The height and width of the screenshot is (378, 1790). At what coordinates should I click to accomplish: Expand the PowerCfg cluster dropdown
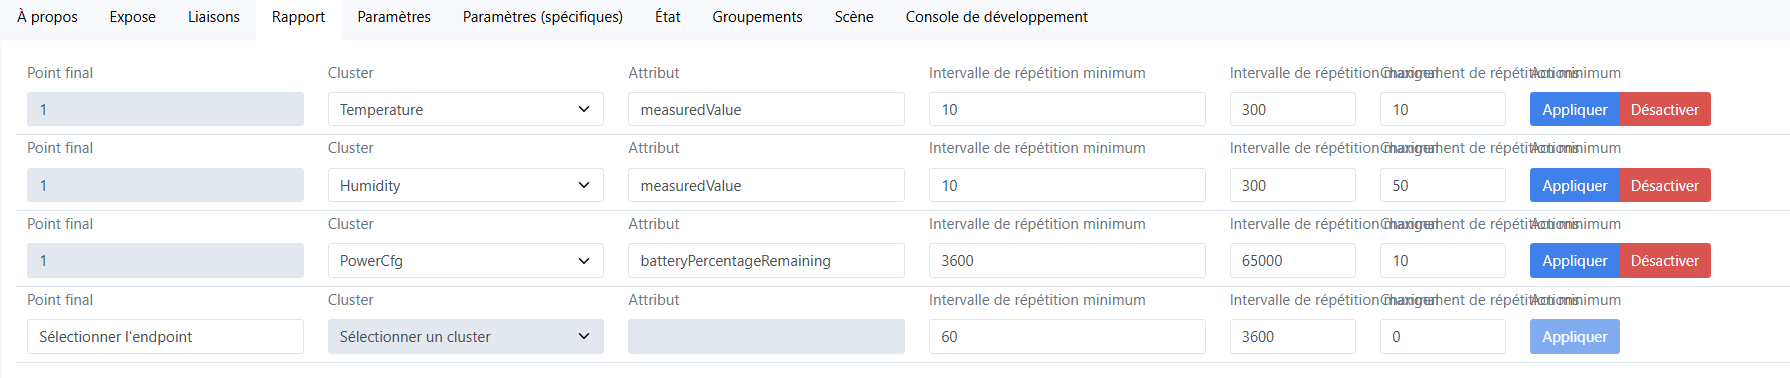465,260
